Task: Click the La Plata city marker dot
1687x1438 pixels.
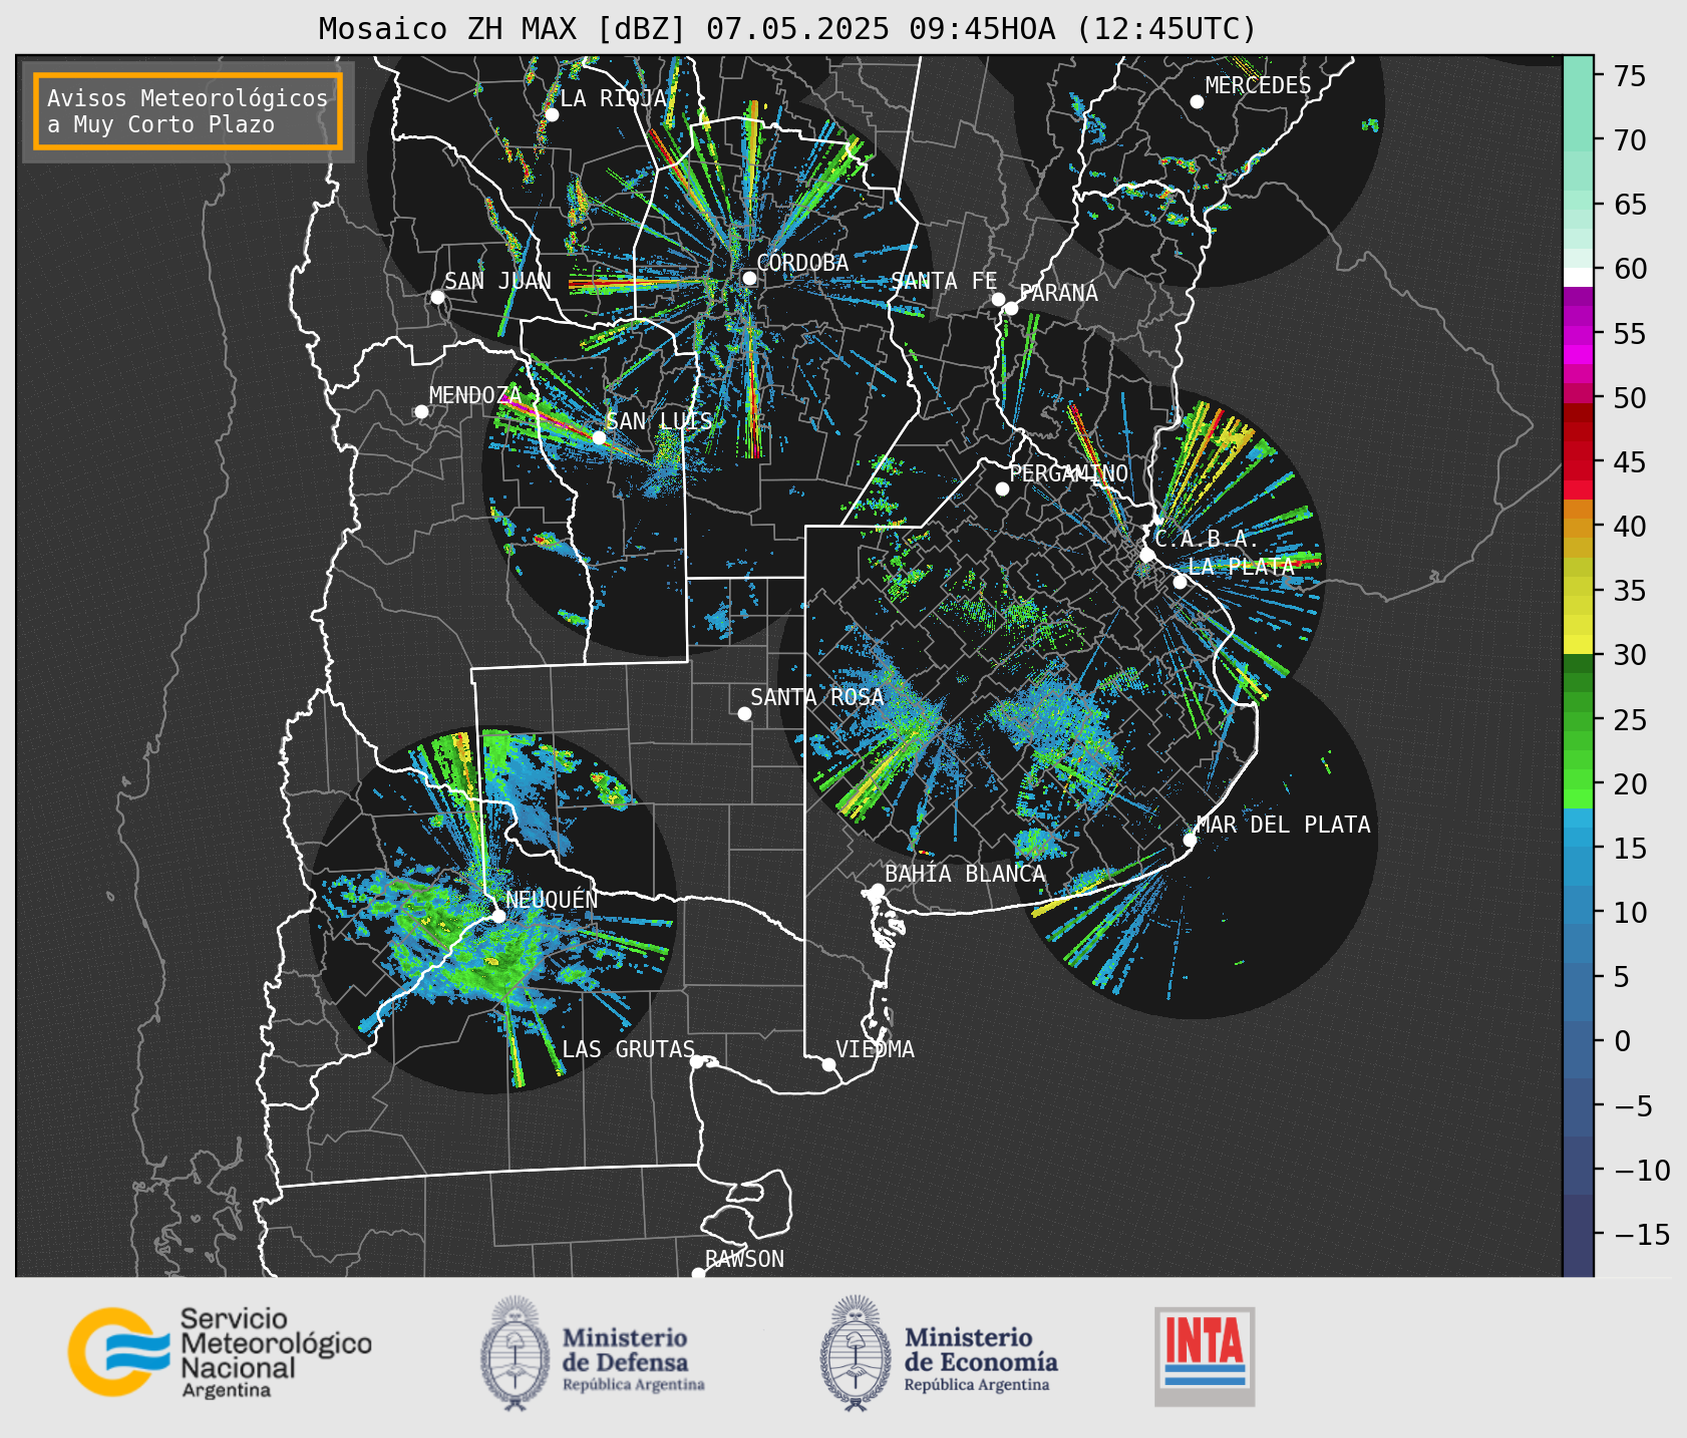Action: (x=1180, y=581)
